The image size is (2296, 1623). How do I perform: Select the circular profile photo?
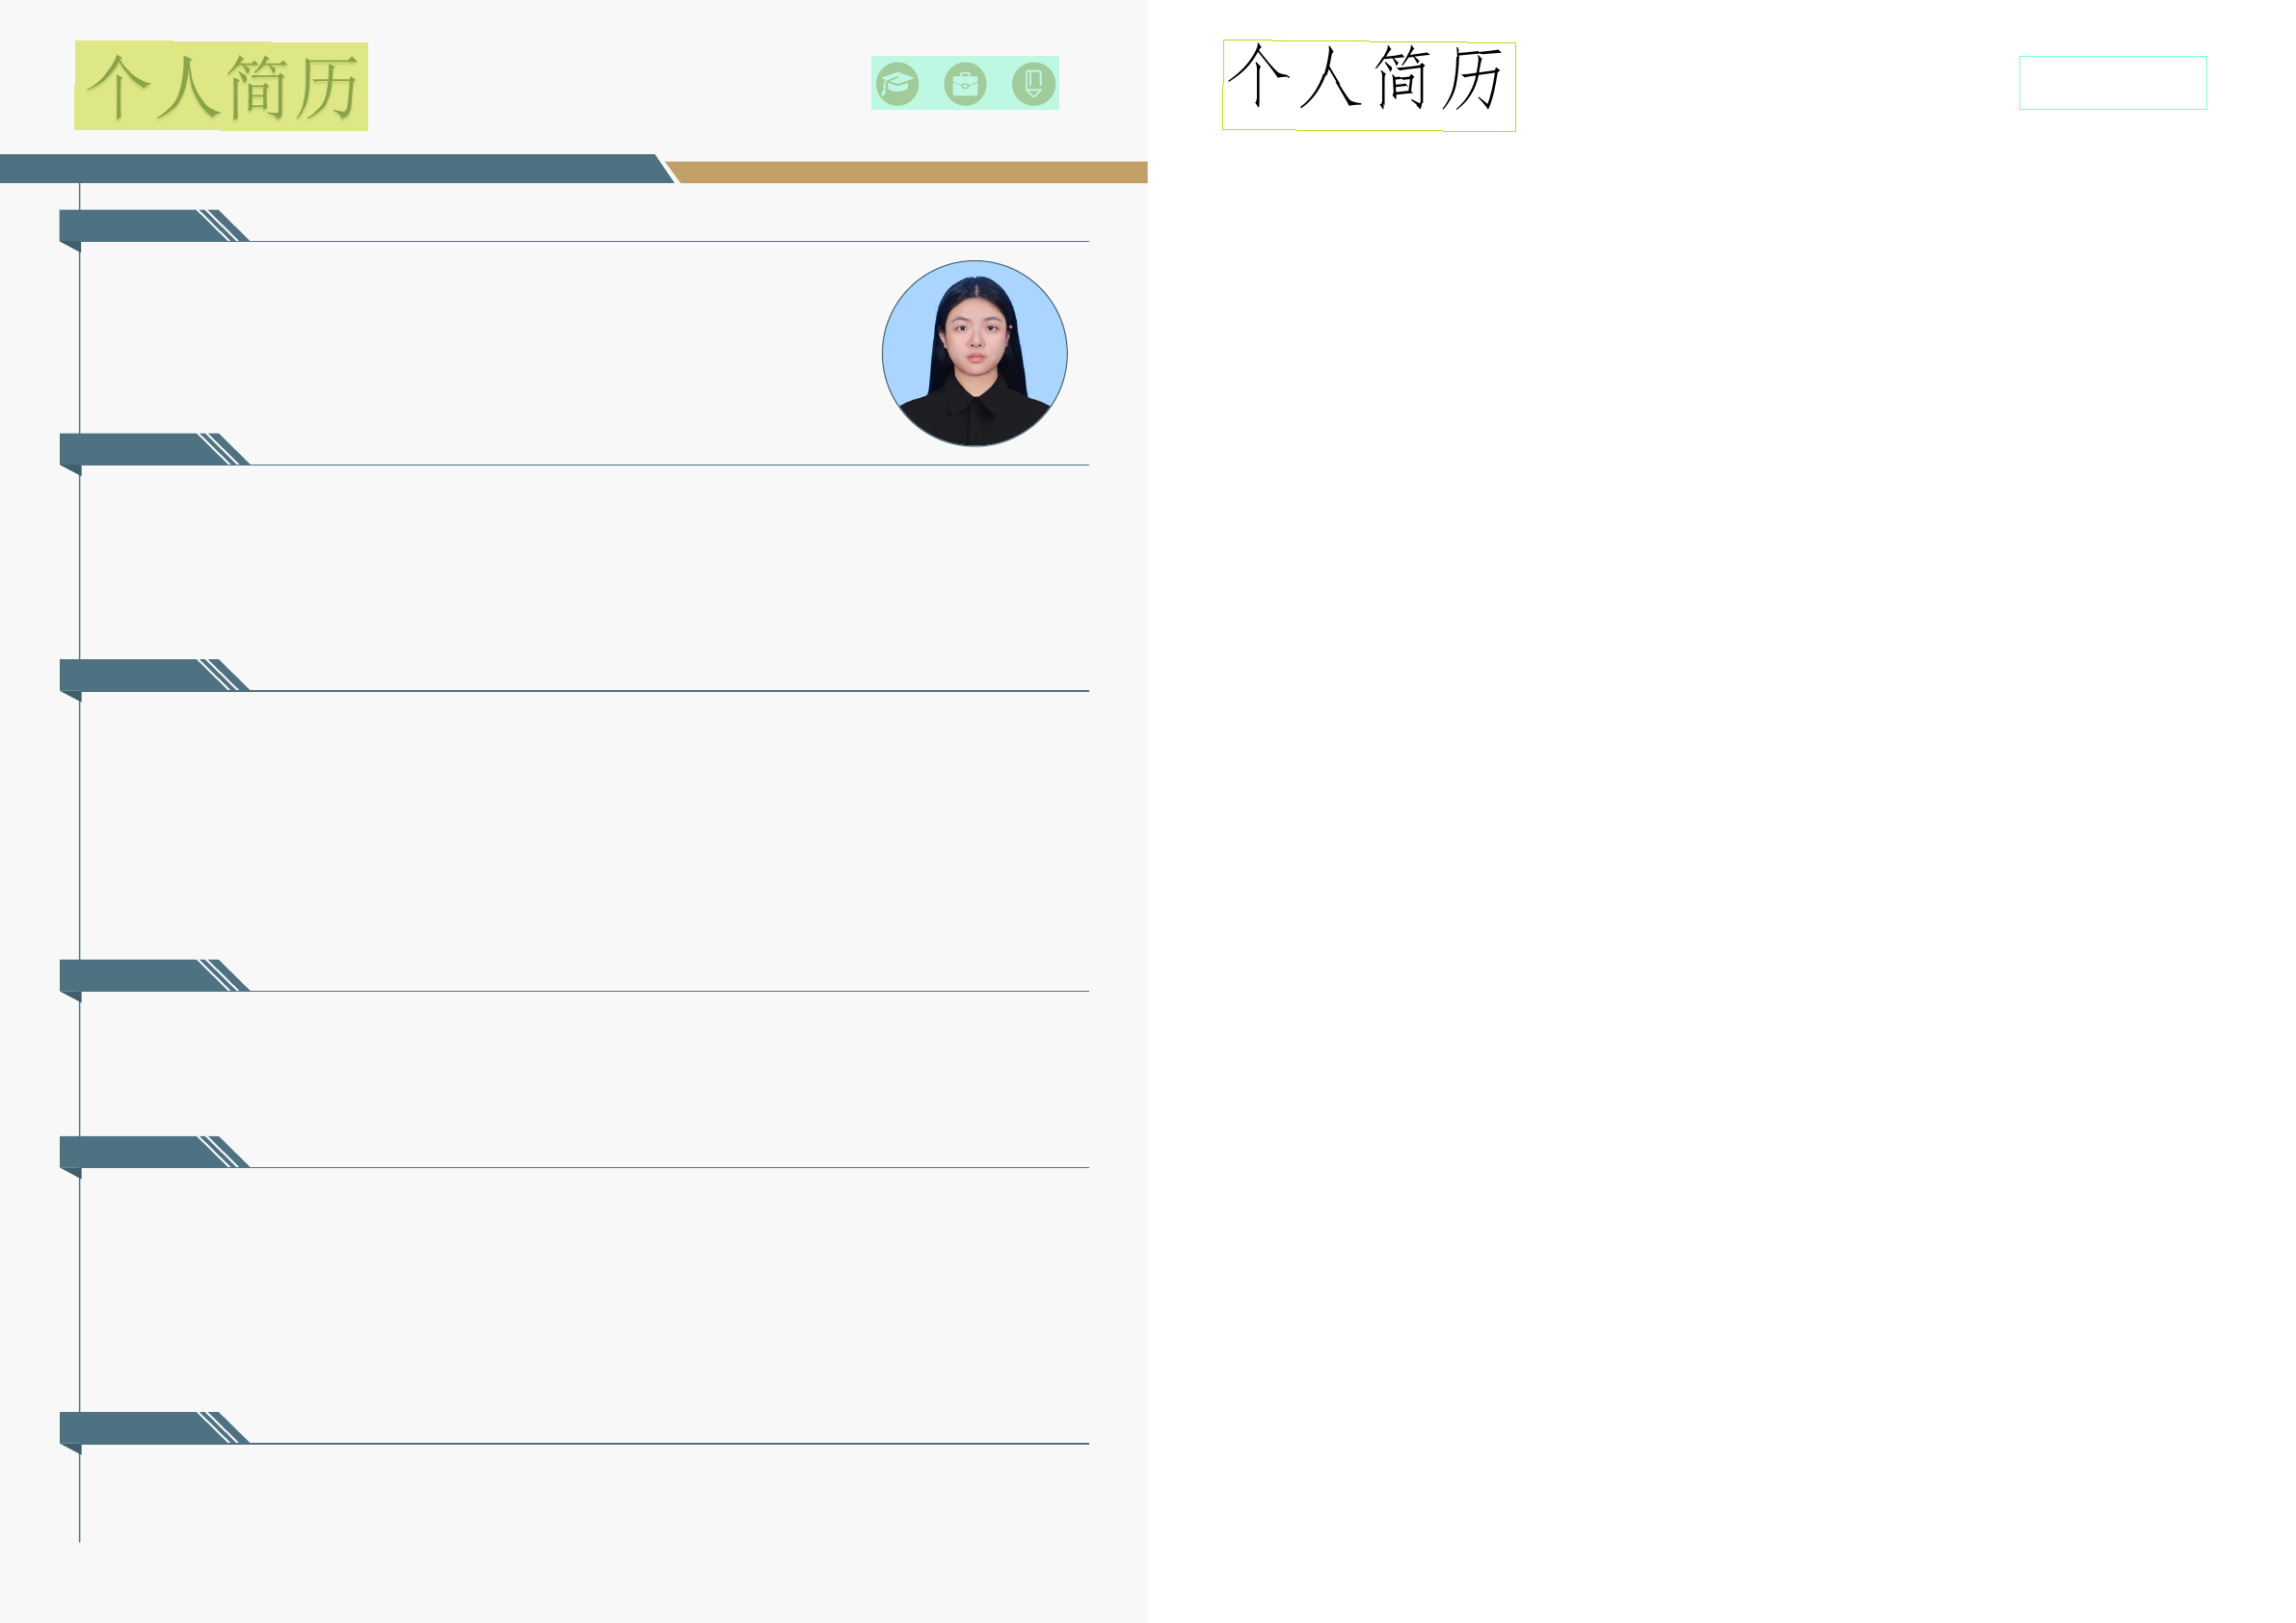(x=974, y=353)
